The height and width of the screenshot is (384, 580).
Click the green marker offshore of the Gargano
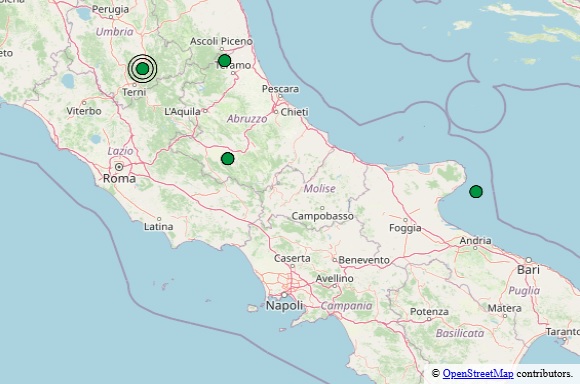click(476, 192)
